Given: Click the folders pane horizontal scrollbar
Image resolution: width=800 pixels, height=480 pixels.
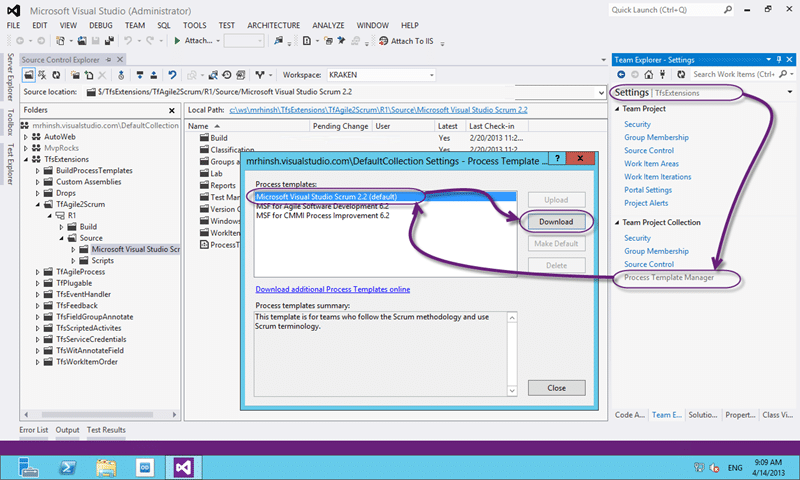Looking at the screenshot, I should 97,415.
